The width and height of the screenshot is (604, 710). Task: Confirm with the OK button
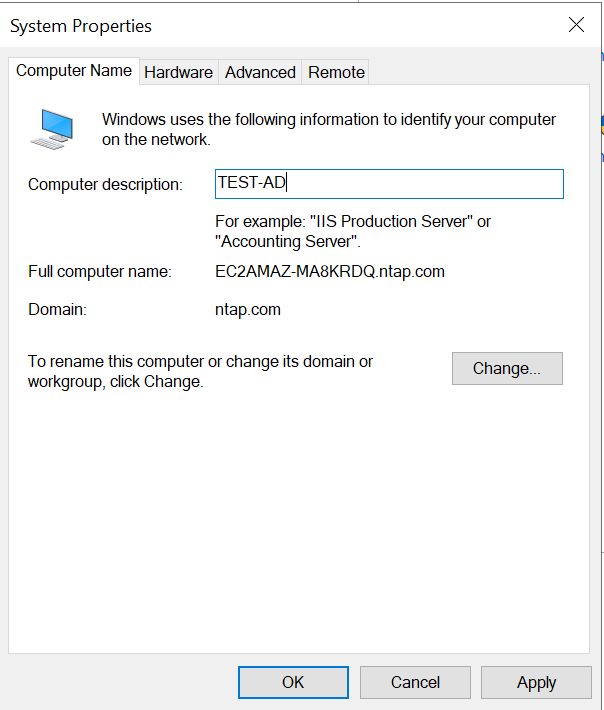click(293, 682)
